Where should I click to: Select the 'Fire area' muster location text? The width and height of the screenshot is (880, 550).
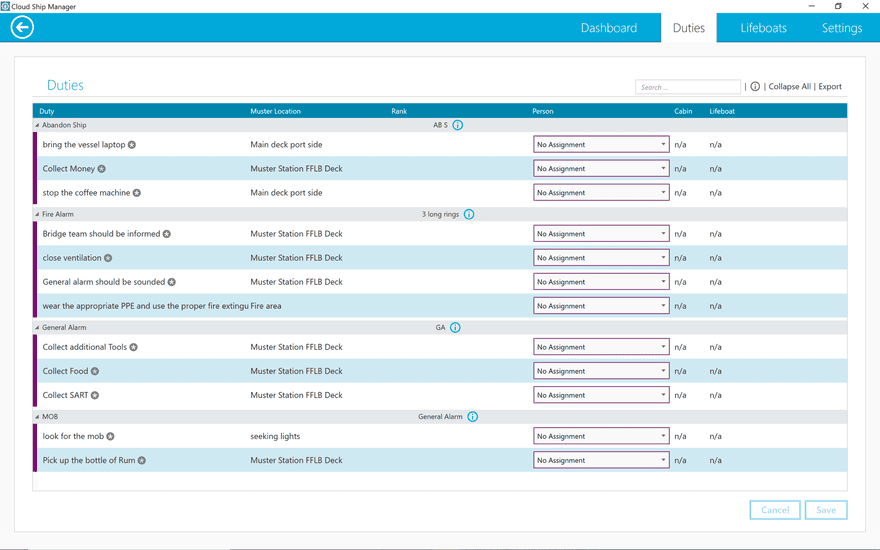(266, 306)
